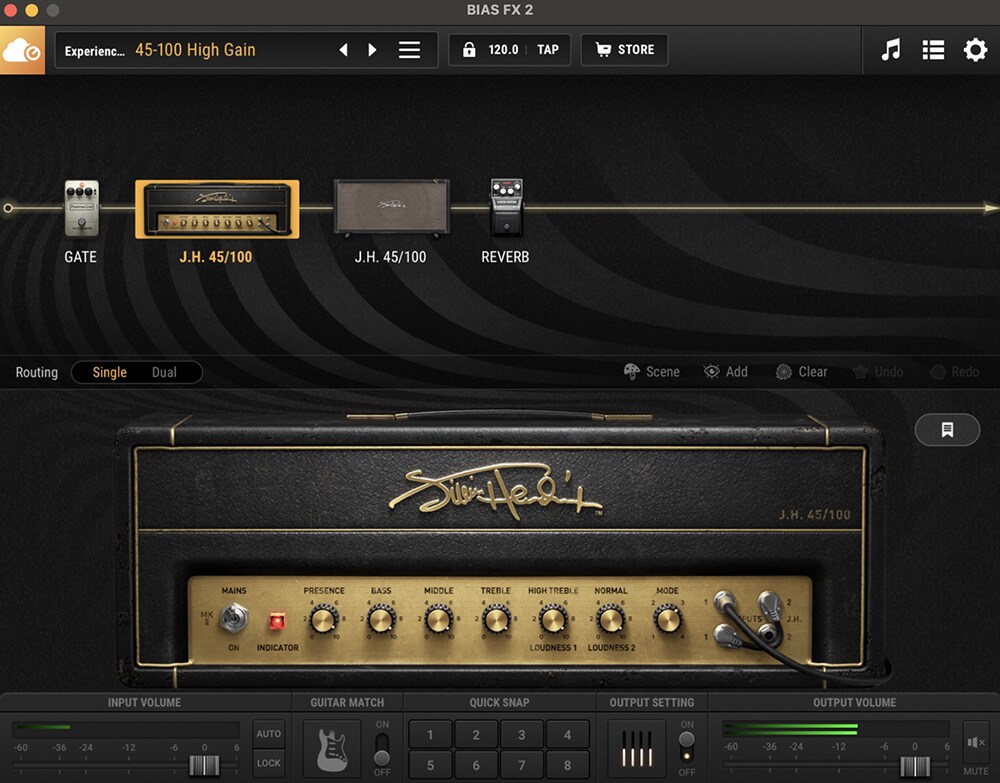Click the Redo button

pos(955,372)
